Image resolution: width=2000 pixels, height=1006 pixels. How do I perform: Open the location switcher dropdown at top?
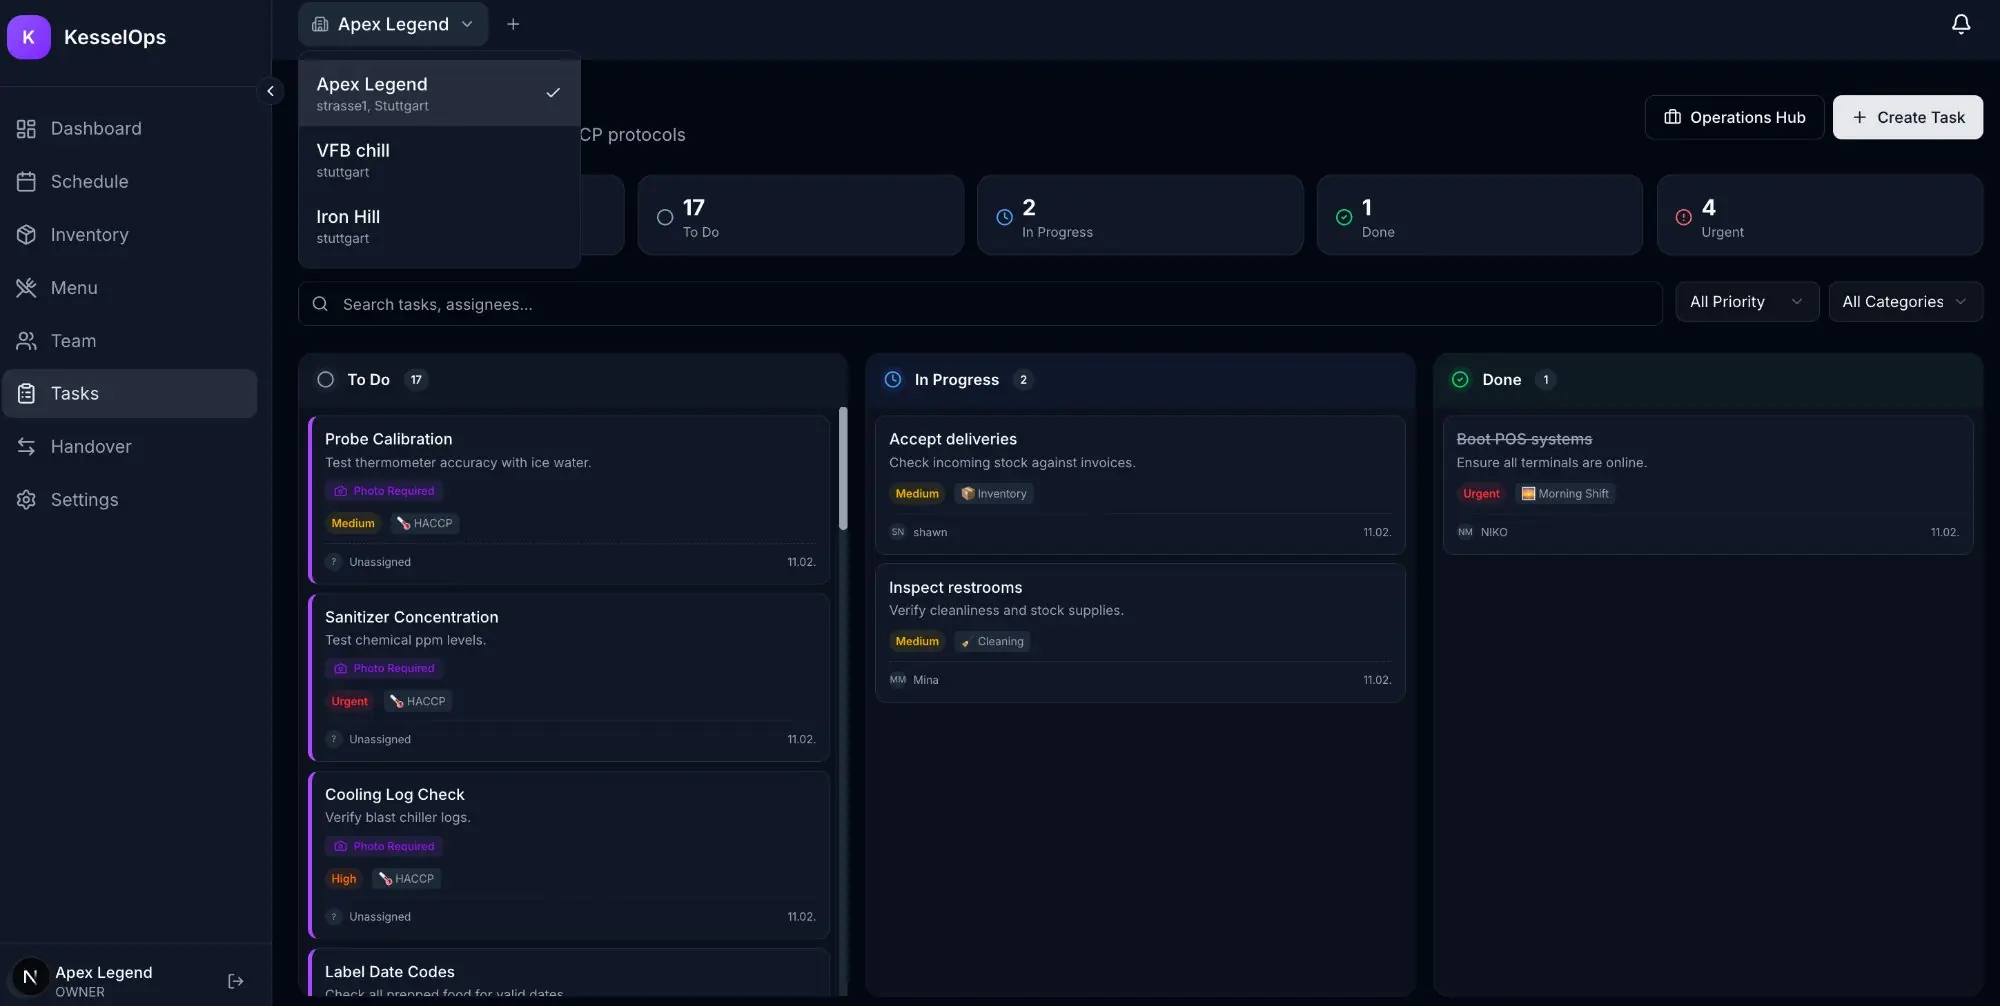[394, 24]
